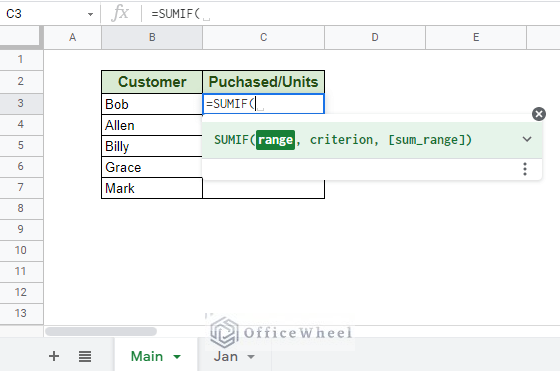Open the Main tab dropdown arrow
The width and height of the screenshot is (560, 371).
click(177, 356)
